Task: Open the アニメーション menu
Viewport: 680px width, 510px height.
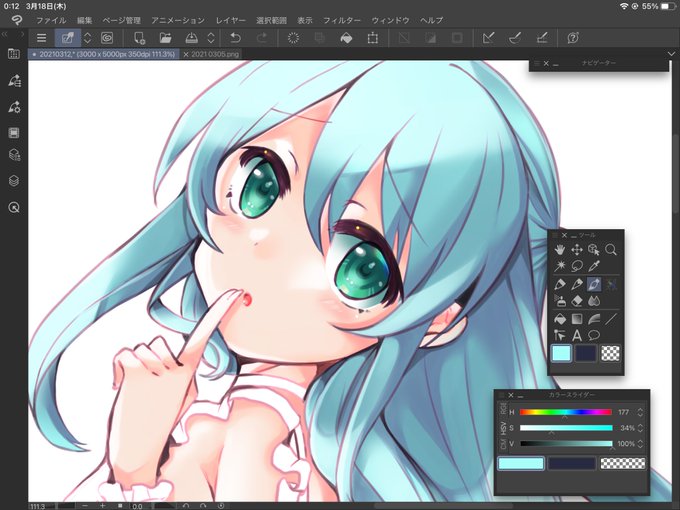Action: pos(178,20)
